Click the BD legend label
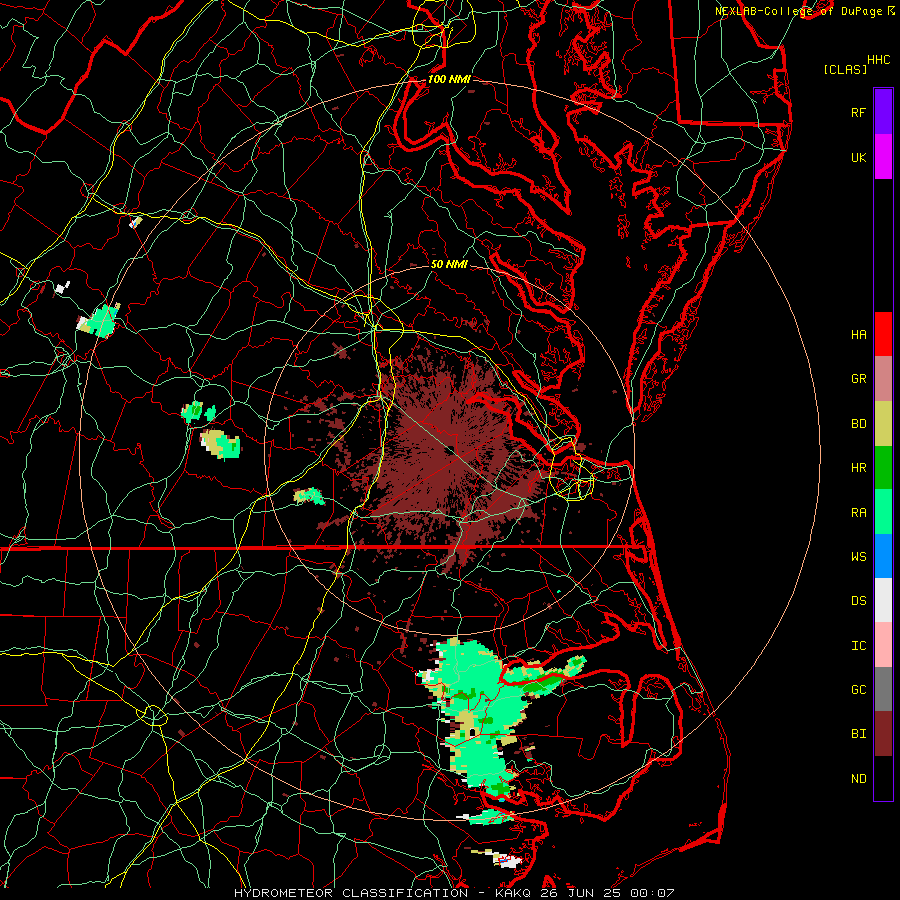Viewport: 900px width, 900px height. [x=858, y=424]
